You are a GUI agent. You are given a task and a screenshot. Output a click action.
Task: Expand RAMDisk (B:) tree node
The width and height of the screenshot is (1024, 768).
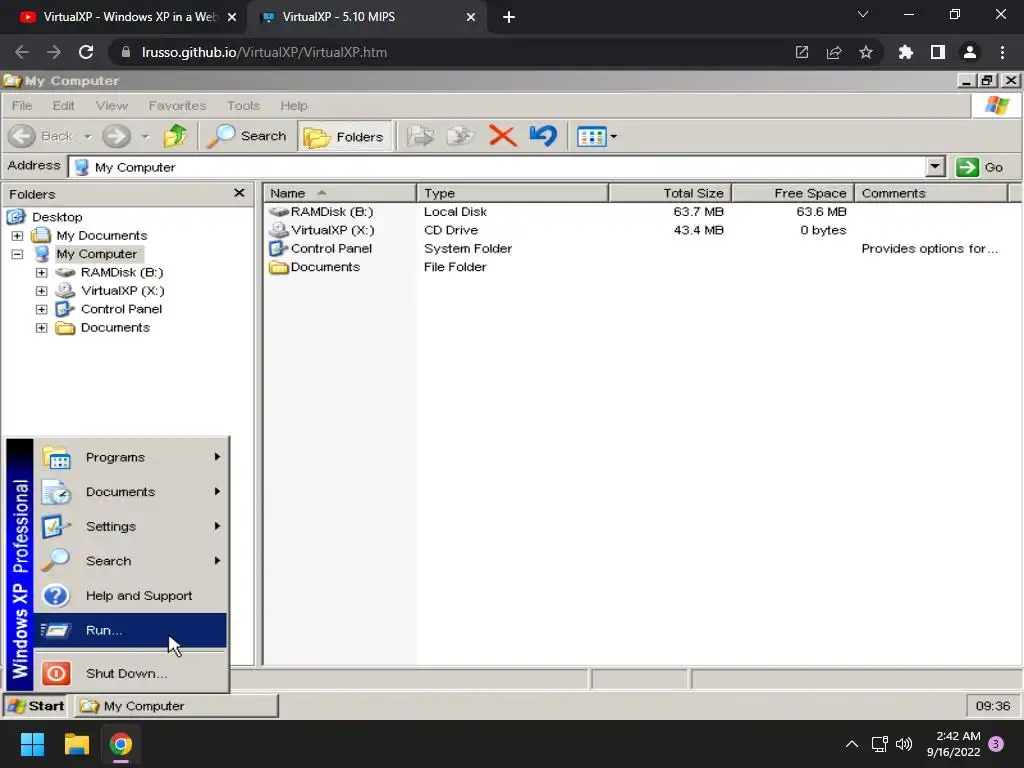click(x=42, y=272)
